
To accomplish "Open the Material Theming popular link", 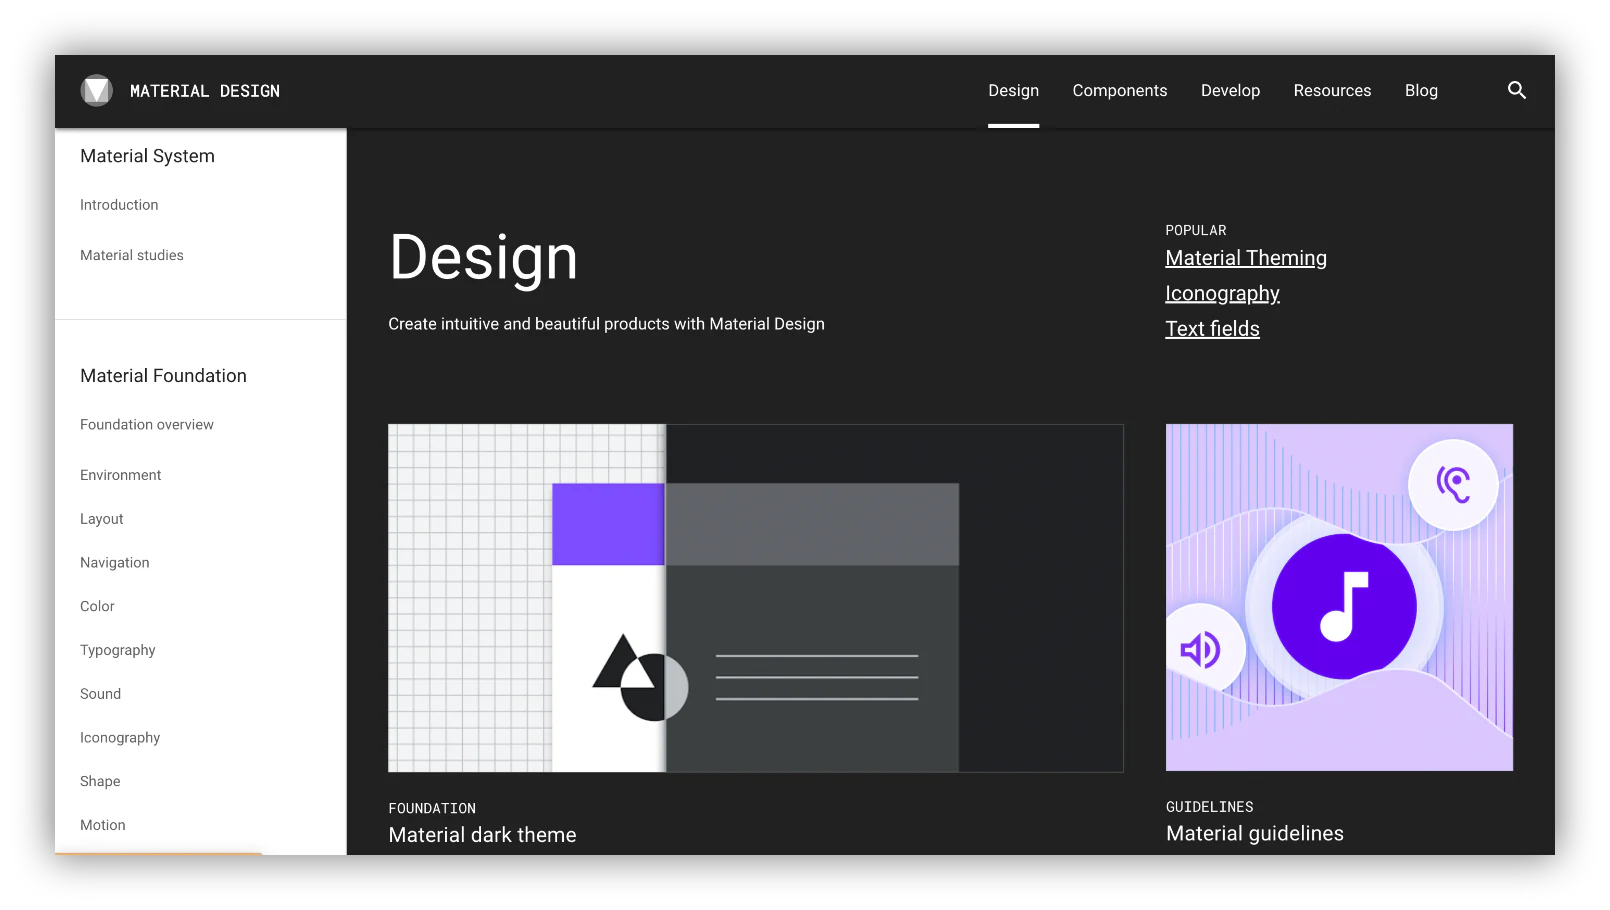I will 1246,258.
